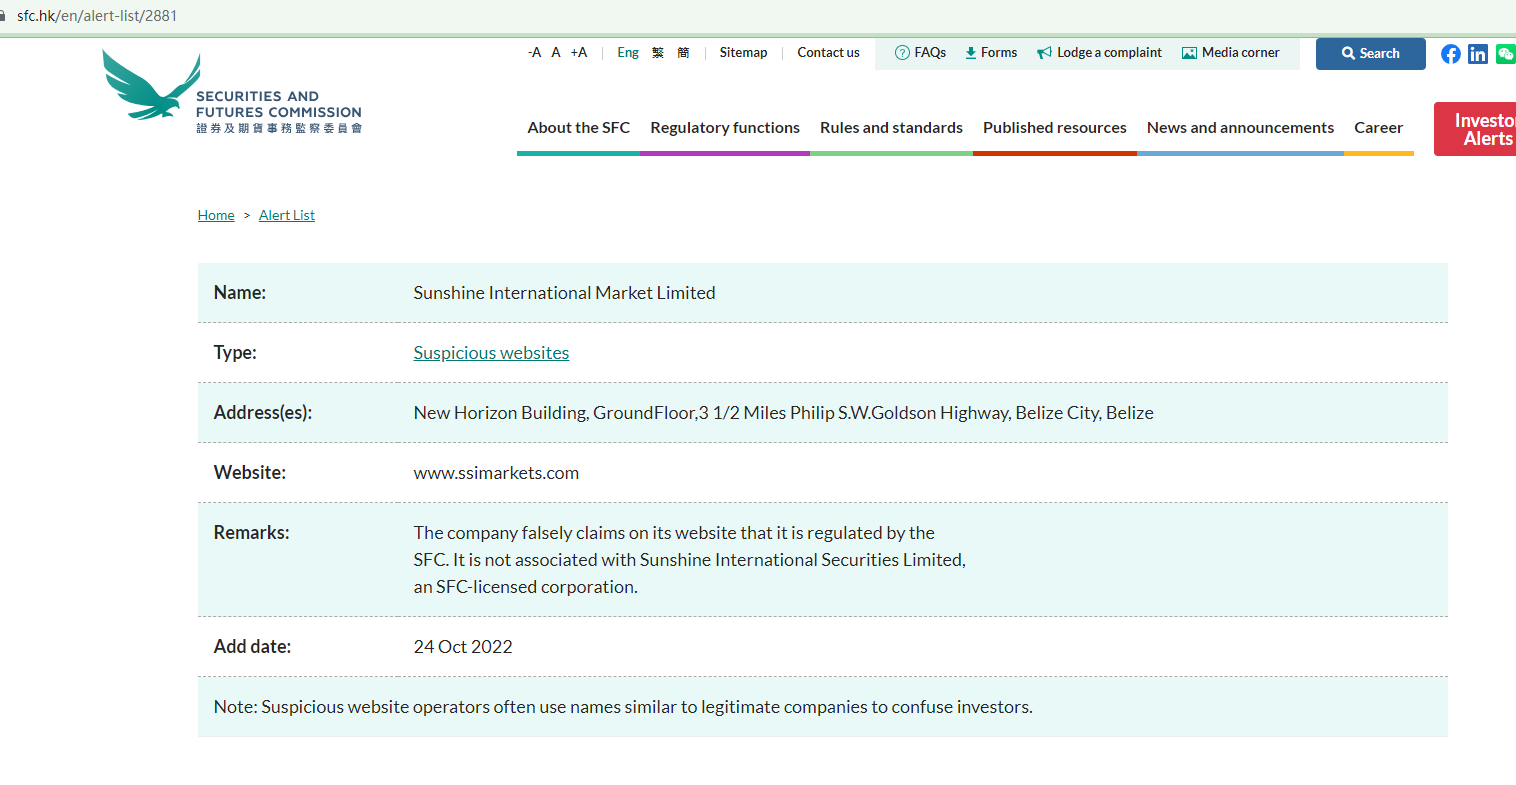Click the Media corner picture icon

pos(1189,53)
